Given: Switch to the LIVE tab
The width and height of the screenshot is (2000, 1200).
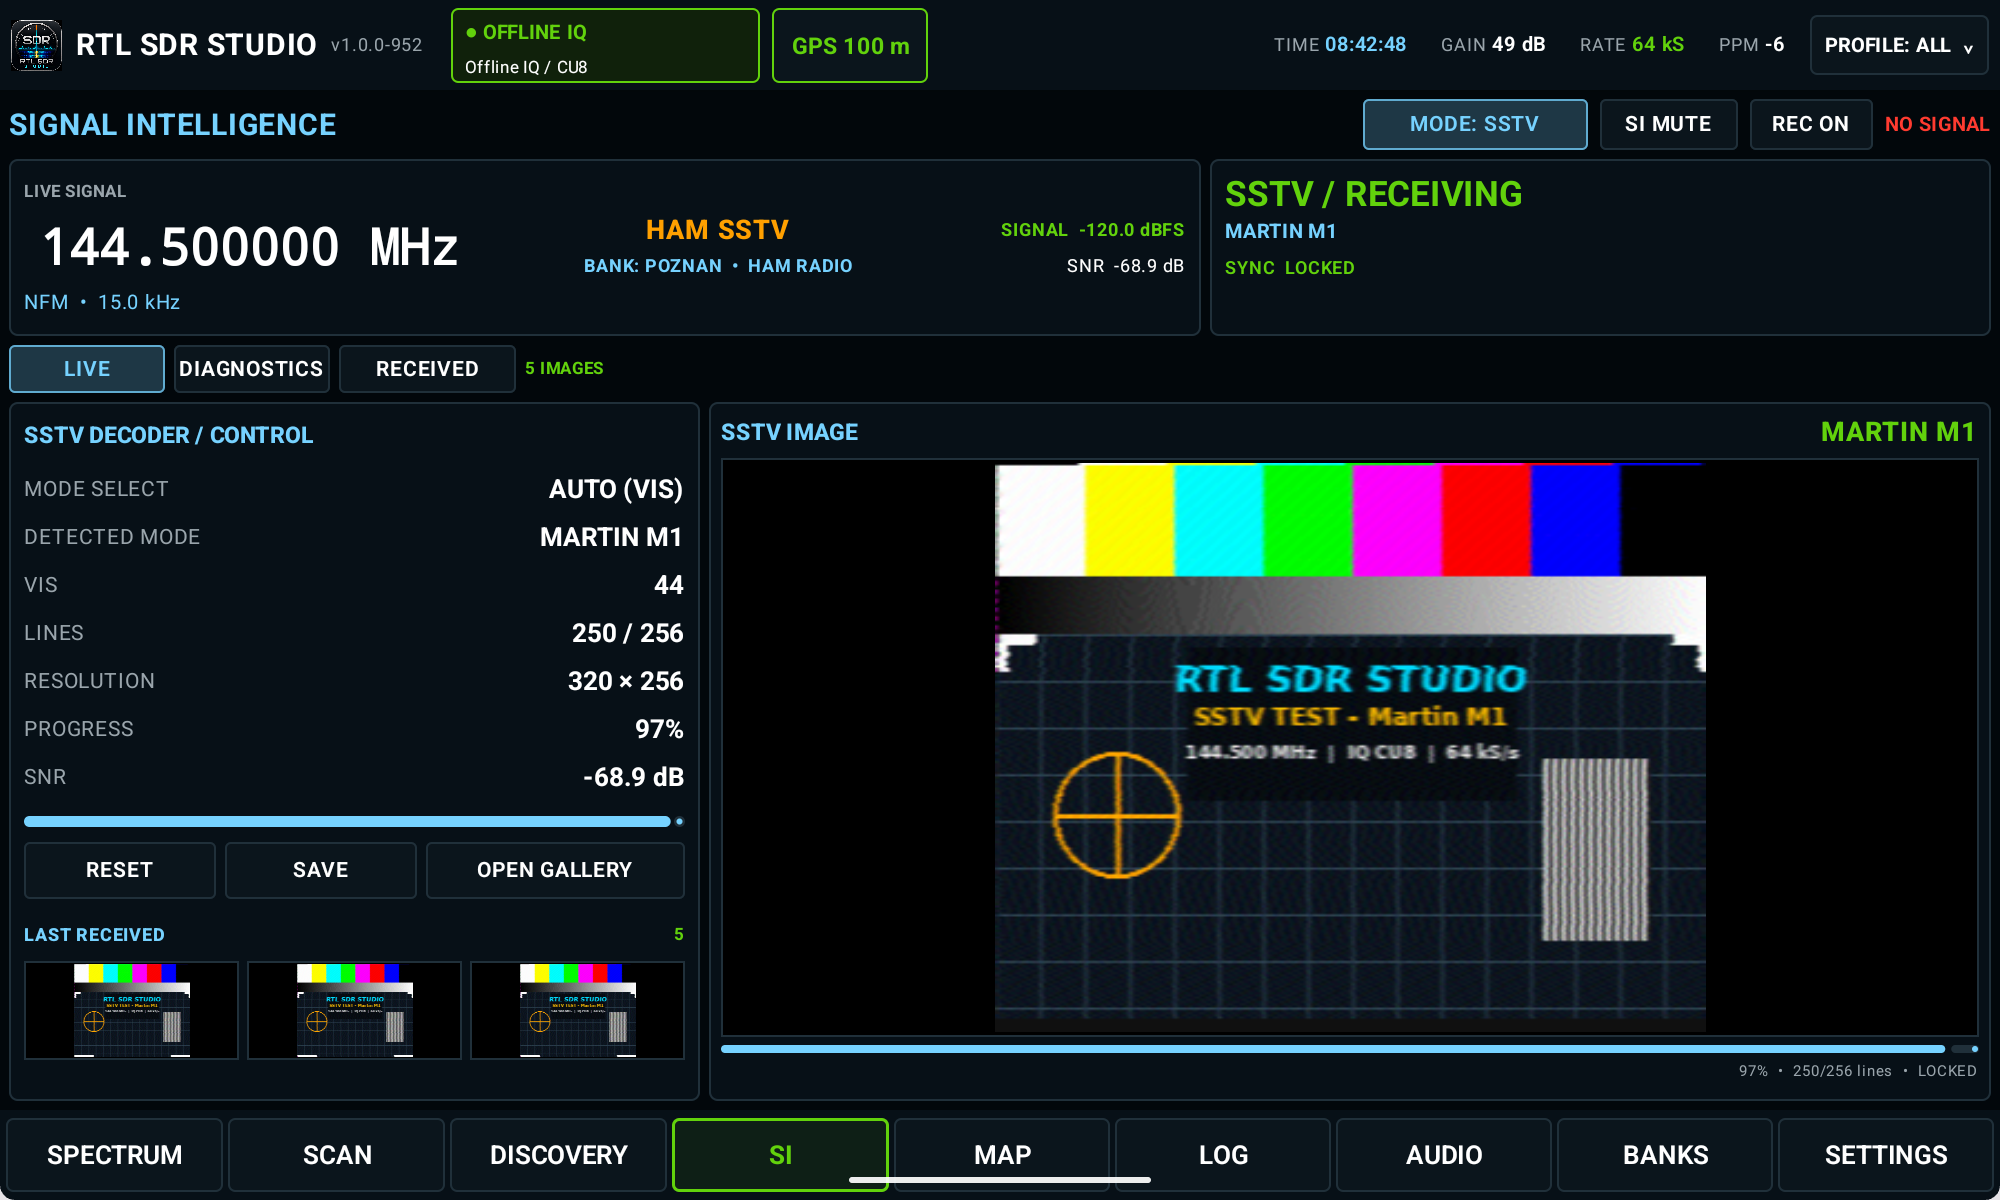Looking at the screenshot, I should tap(87, 369).
